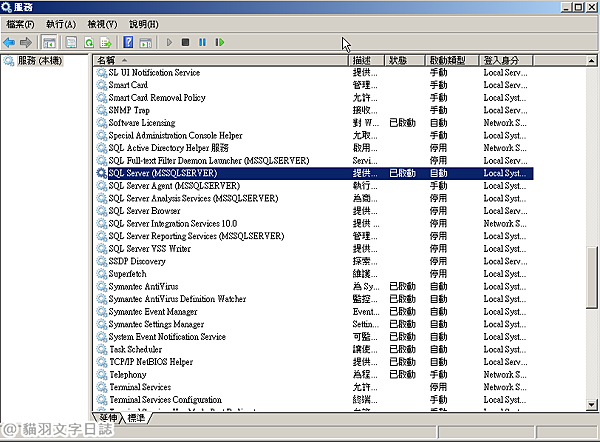
Task: Sort by the 啟動類型 column header
Action: (450, 60)
